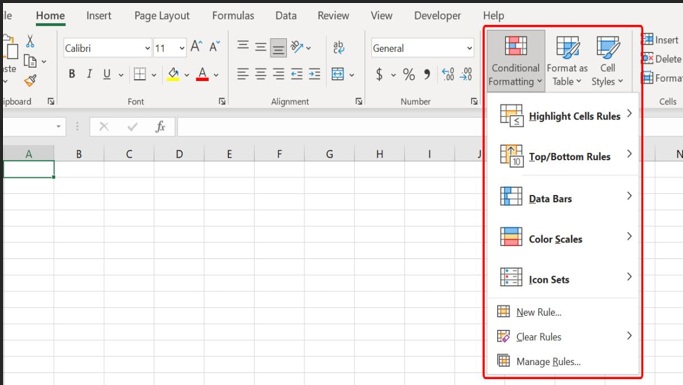
Task: Click the Borders icon
Action: [x=140, y=74]
